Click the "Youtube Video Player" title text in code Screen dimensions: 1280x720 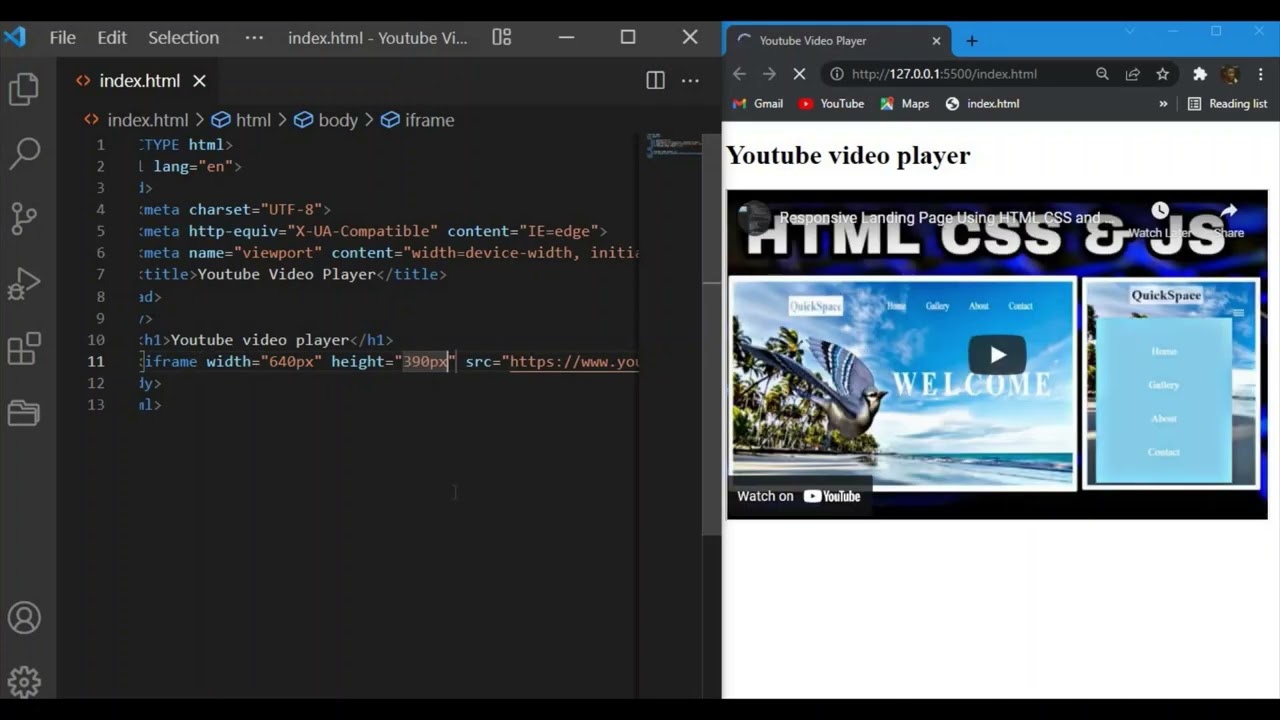[x=287, y=274]
